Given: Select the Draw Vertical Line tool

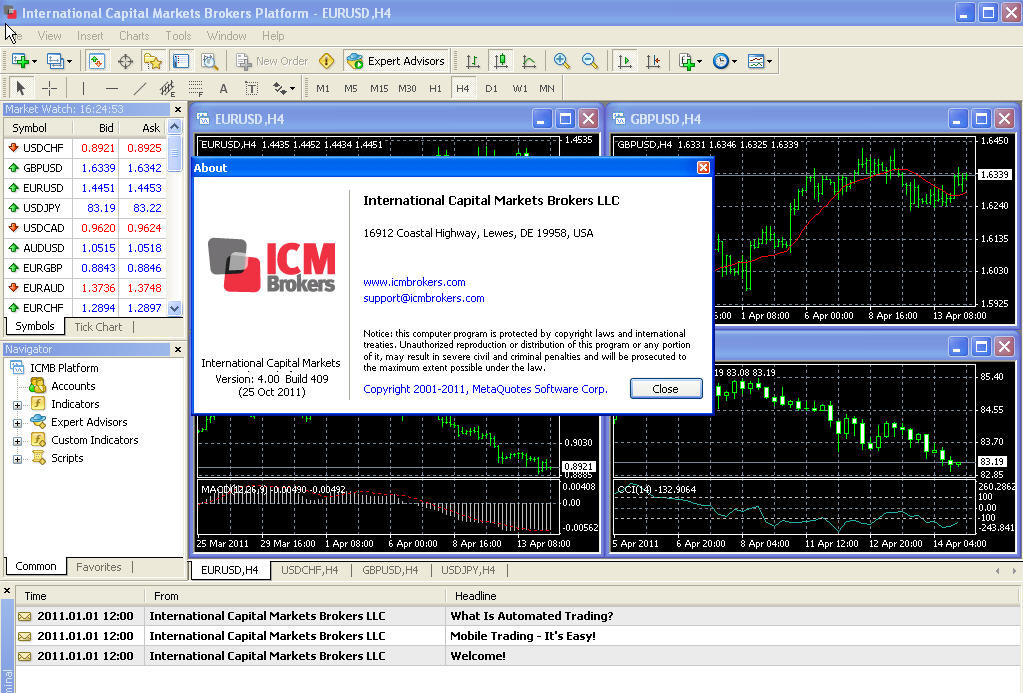Looking at the screenshot, I should tap(84, 88).
